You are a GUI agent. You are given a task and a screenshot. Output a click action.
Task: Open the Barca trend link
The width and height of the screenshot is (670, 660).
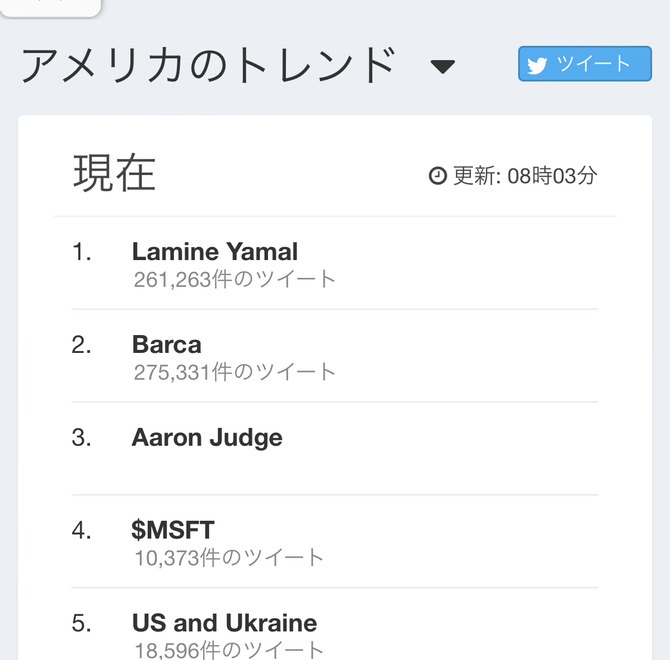click(x=166, y=345)
